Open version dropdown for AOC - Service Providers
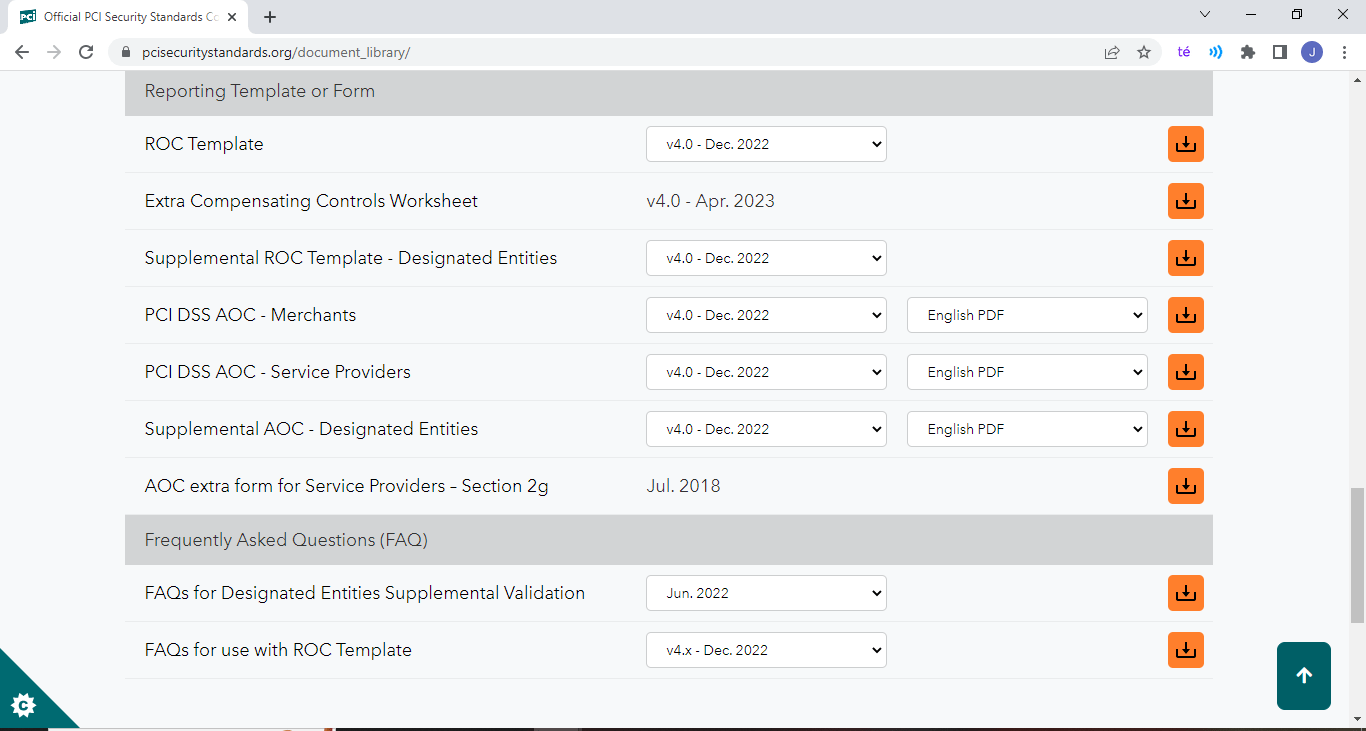The width and height of the screenshot is (1366, 731). 766,372
